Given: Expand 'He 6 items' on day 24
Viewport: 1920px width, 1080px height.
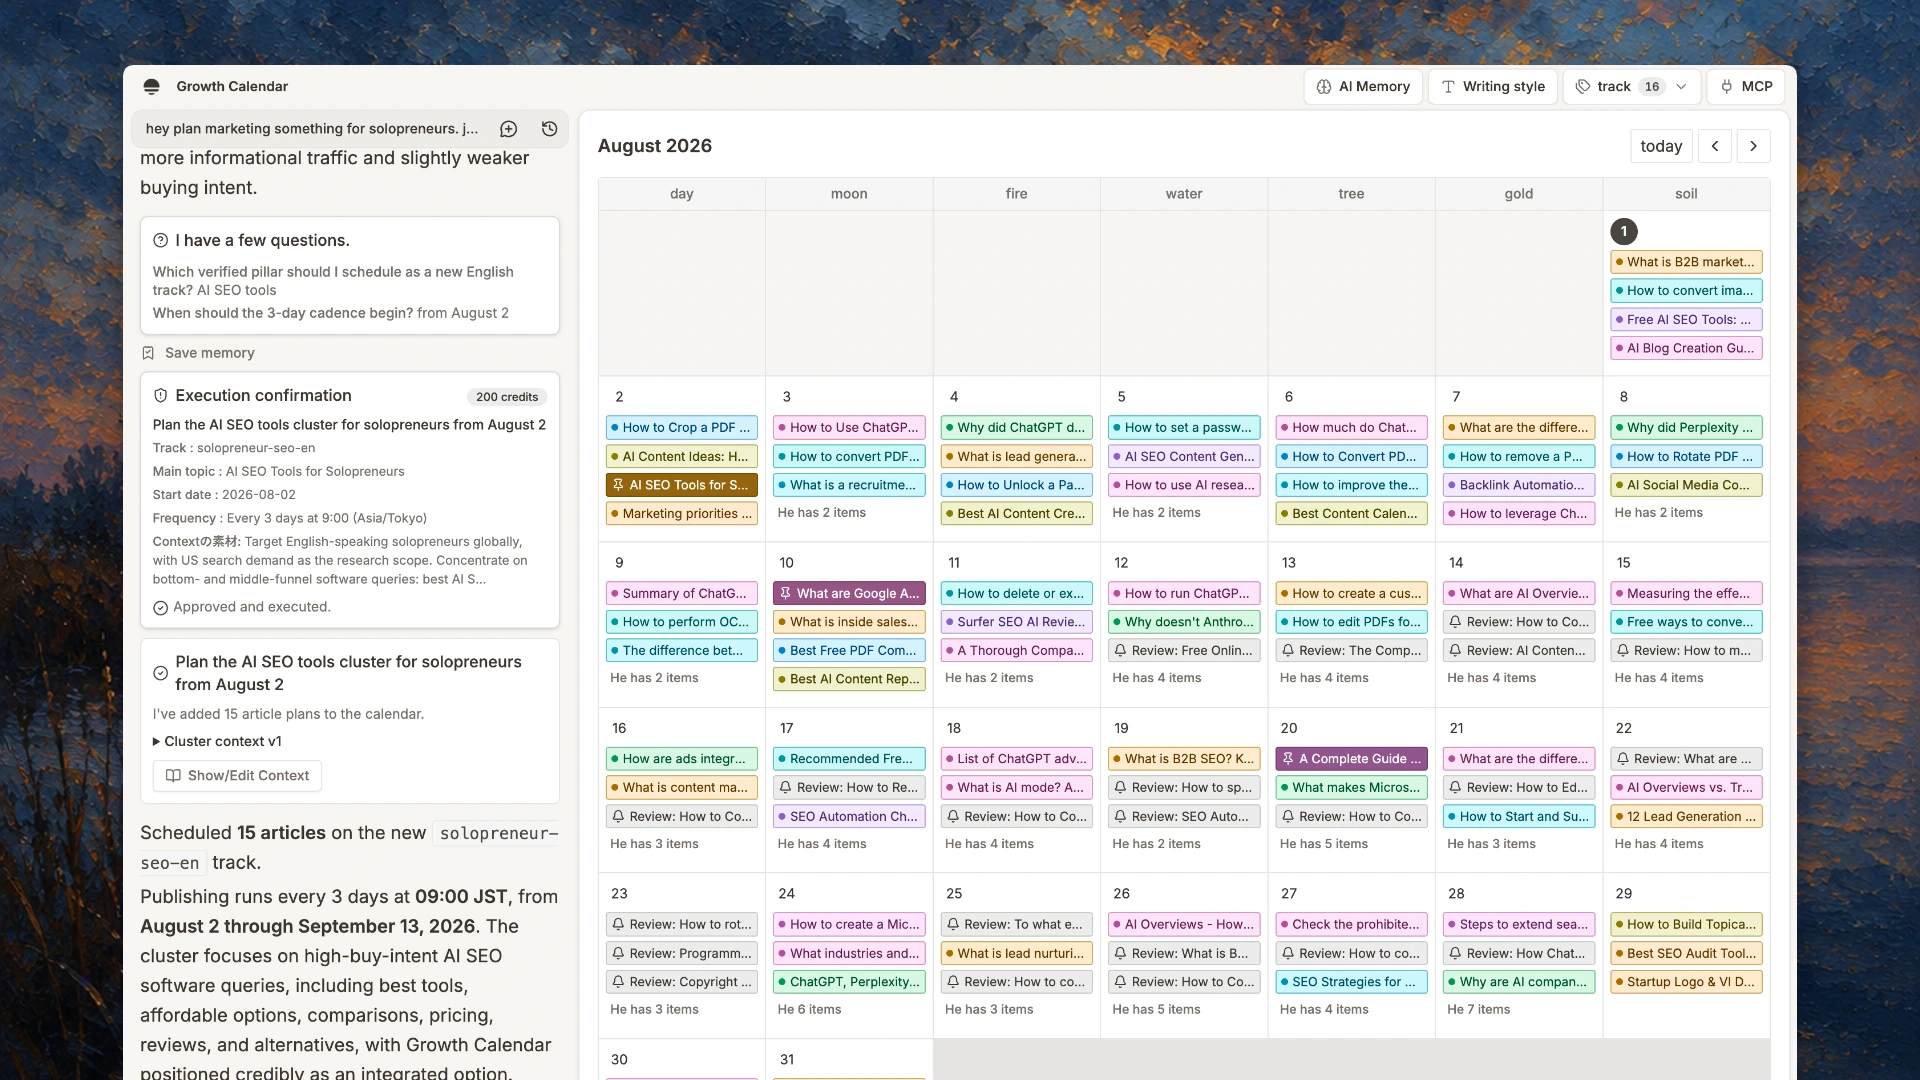Looking at the screenshot, I should click(809, 1010).
